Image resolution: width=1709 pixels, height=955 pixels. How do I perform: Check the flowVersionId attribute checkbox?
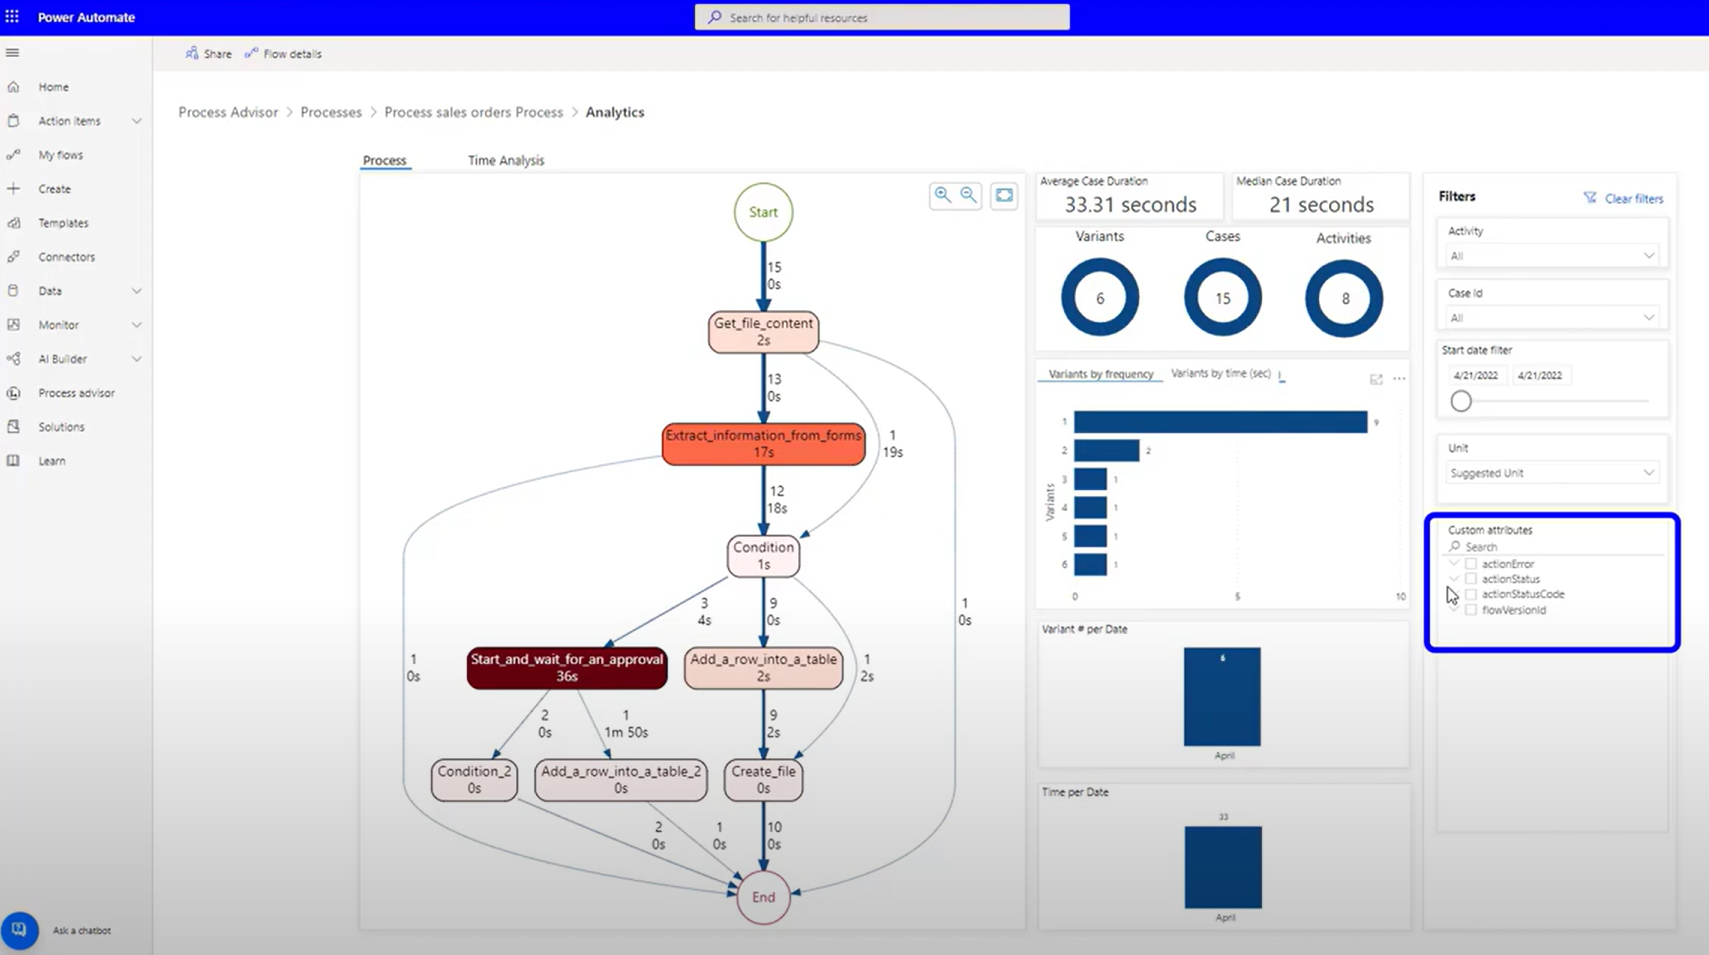point(1471,610)
